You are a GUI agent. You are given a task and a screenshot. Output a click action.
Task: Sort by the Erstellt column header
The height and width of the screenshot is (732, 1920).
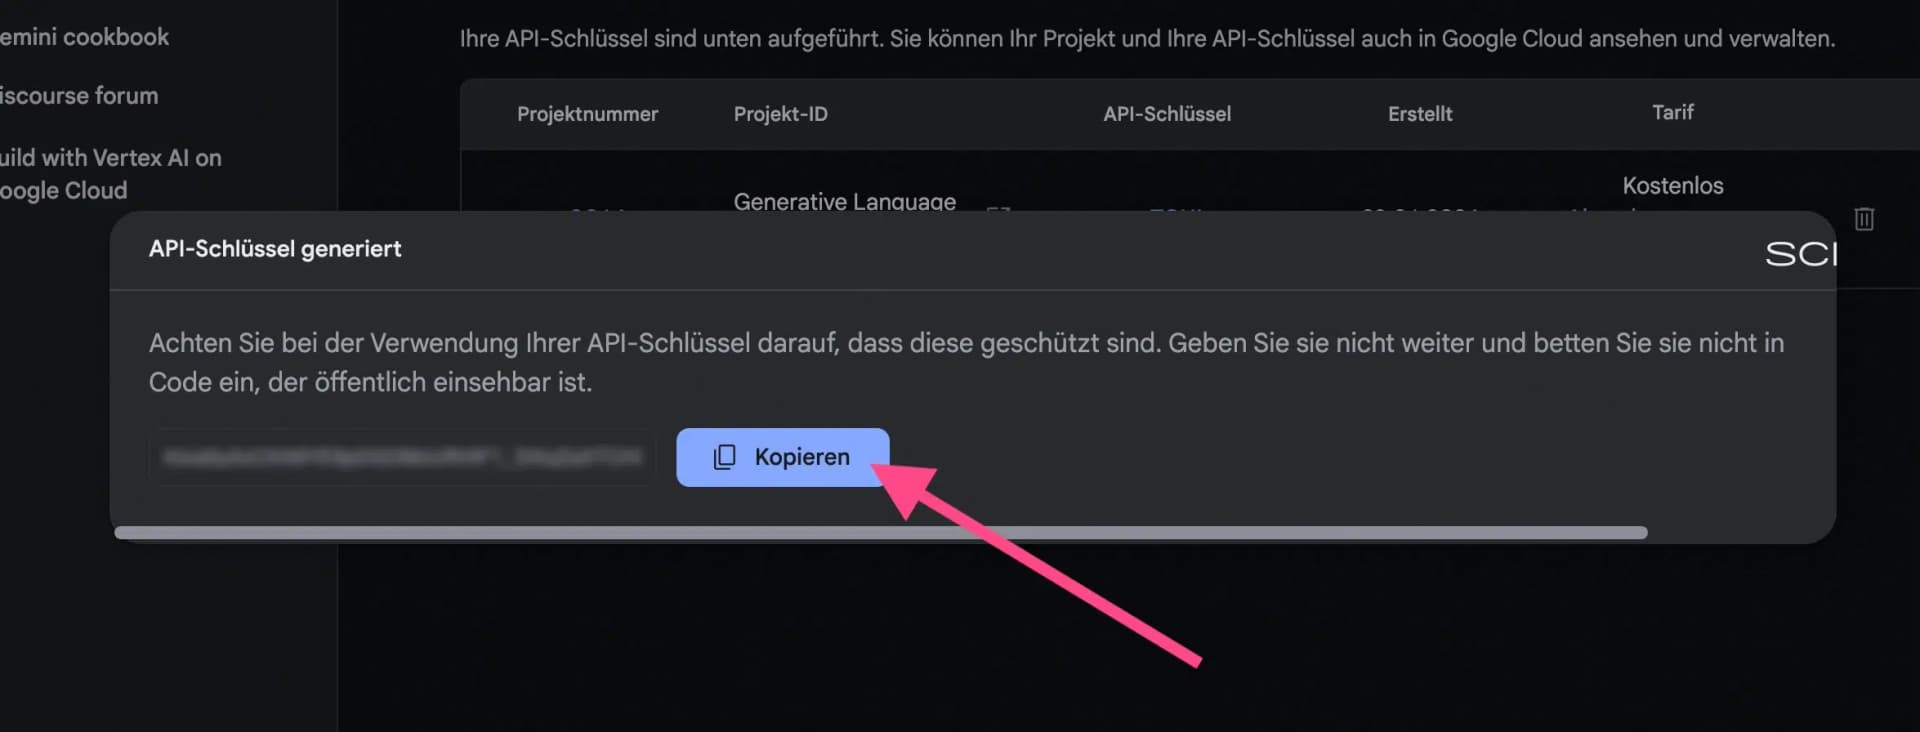point(1419,114)
